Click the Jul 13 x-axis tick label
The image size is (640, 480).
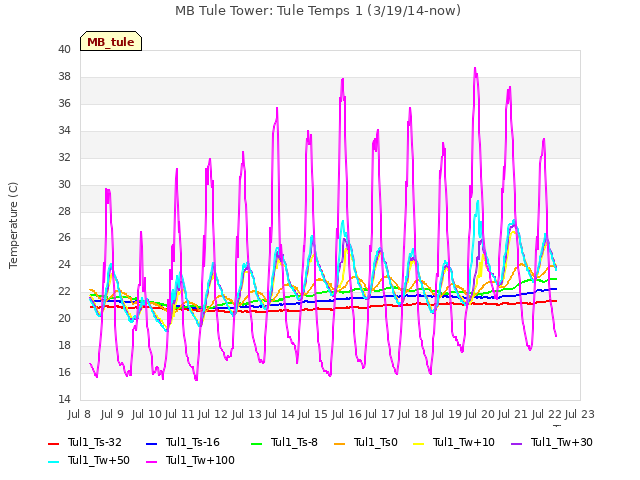[247, 414]
